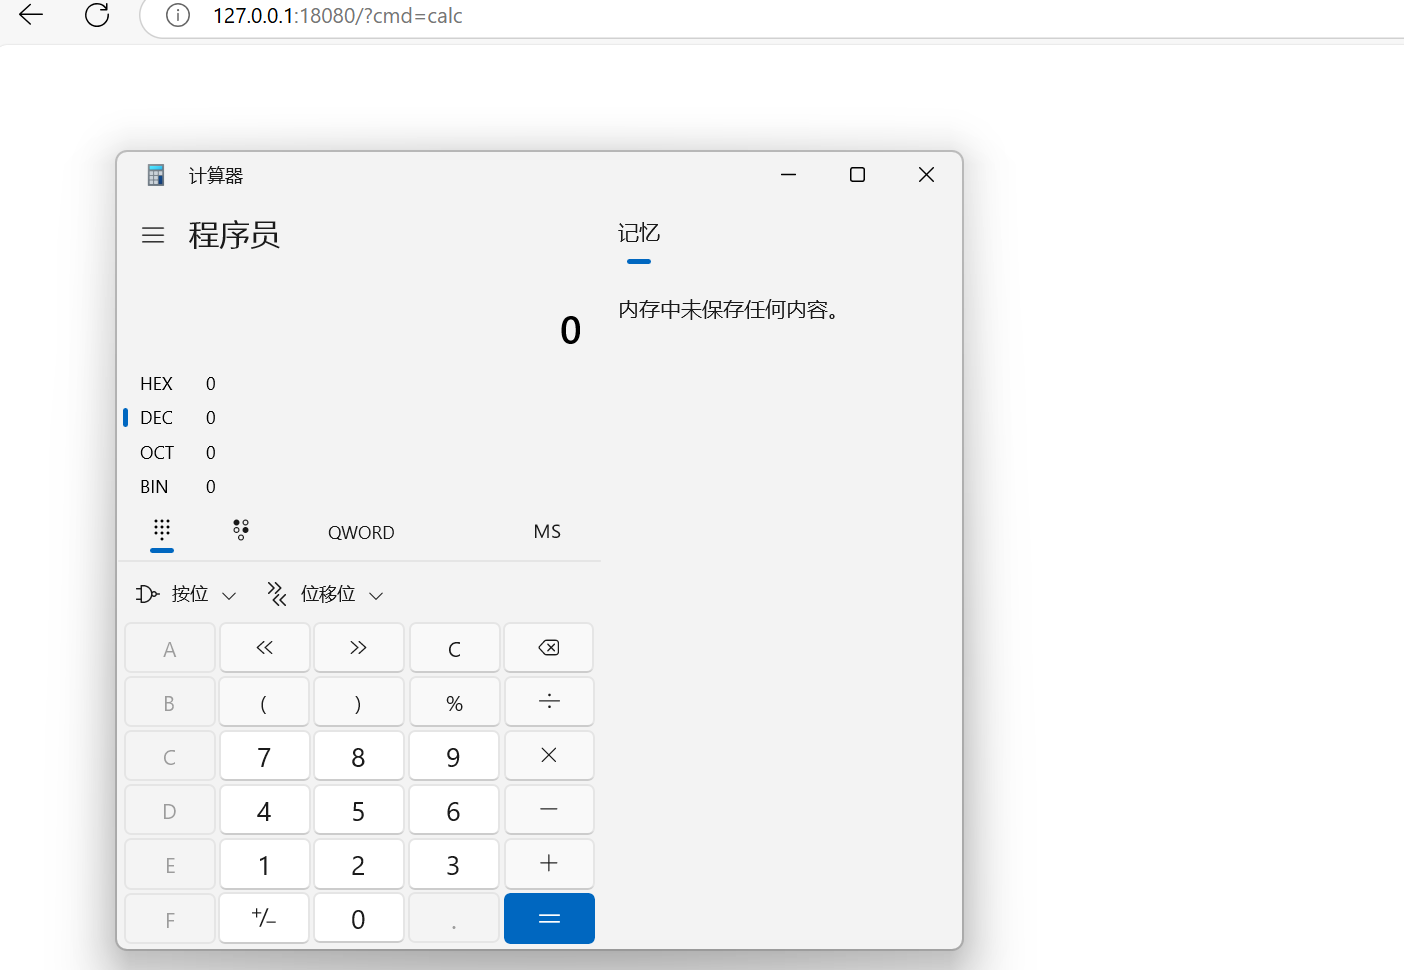Click the browser back arrow
1404x970 pixels.
[x=31, y=14]
